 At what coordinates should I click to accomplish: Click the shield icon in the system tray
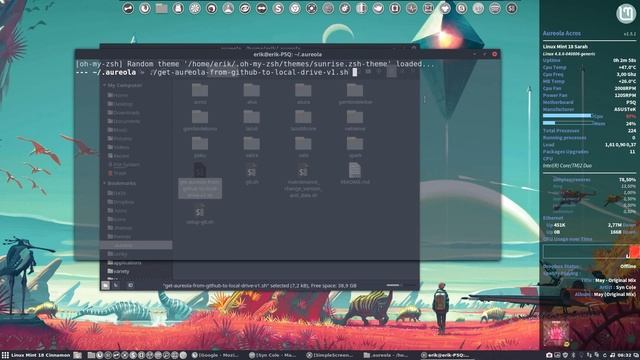coord(565,356)
